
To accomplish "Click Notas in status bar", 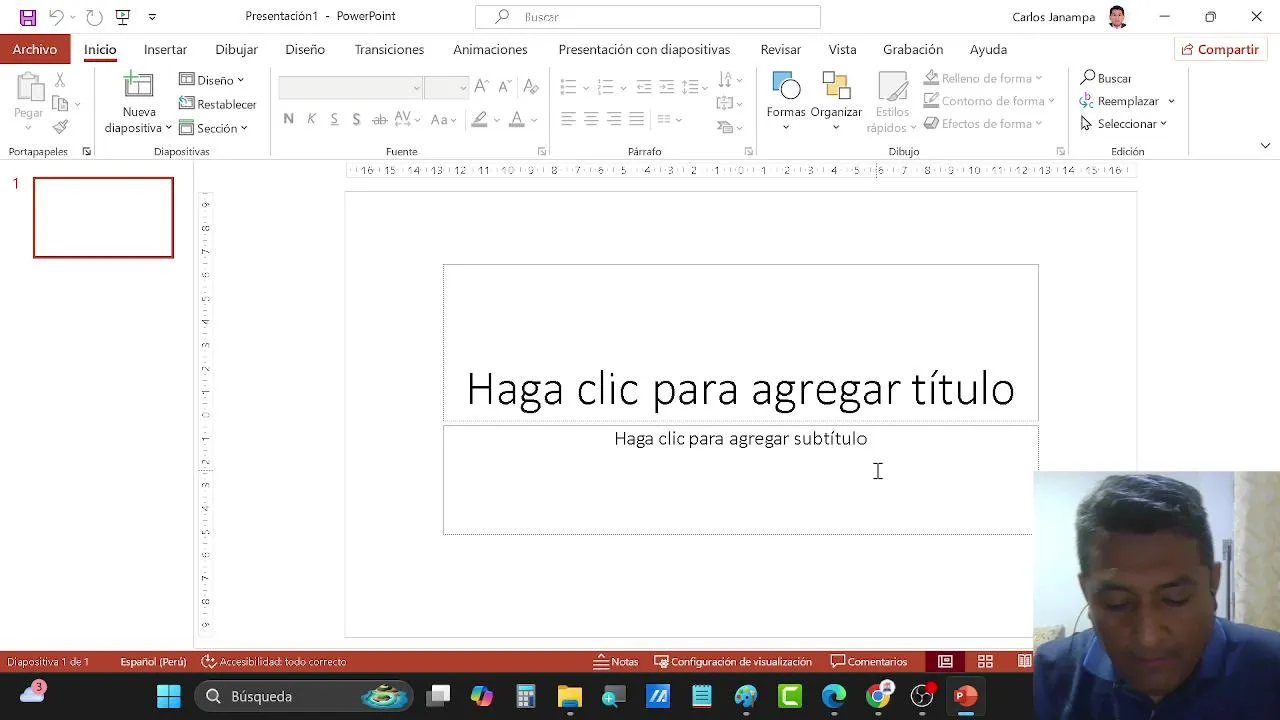I will (616, 662).
